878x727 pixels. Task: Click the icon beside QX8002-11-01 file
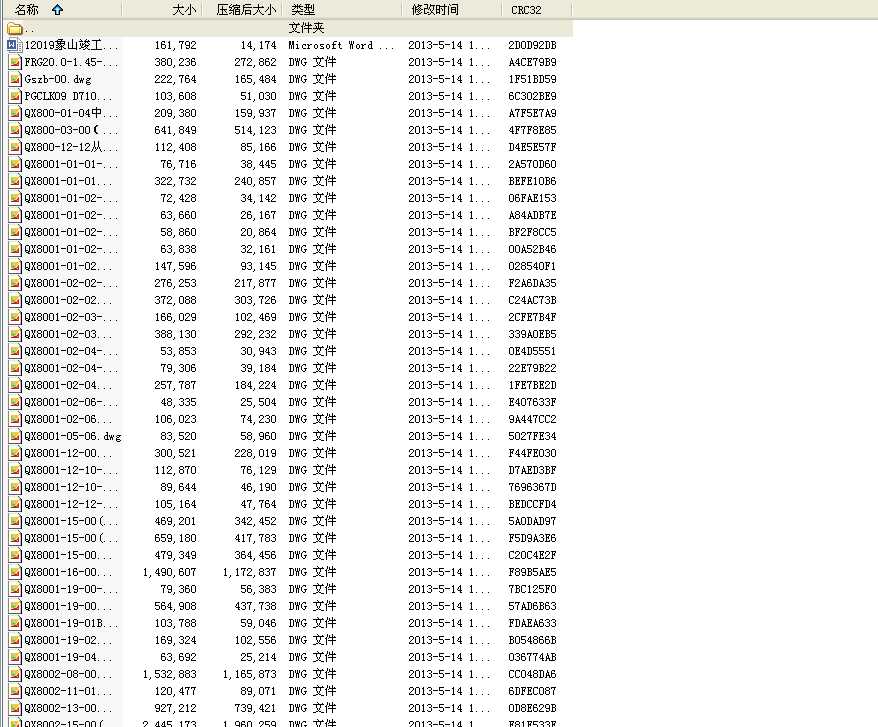tap(16, 691)
